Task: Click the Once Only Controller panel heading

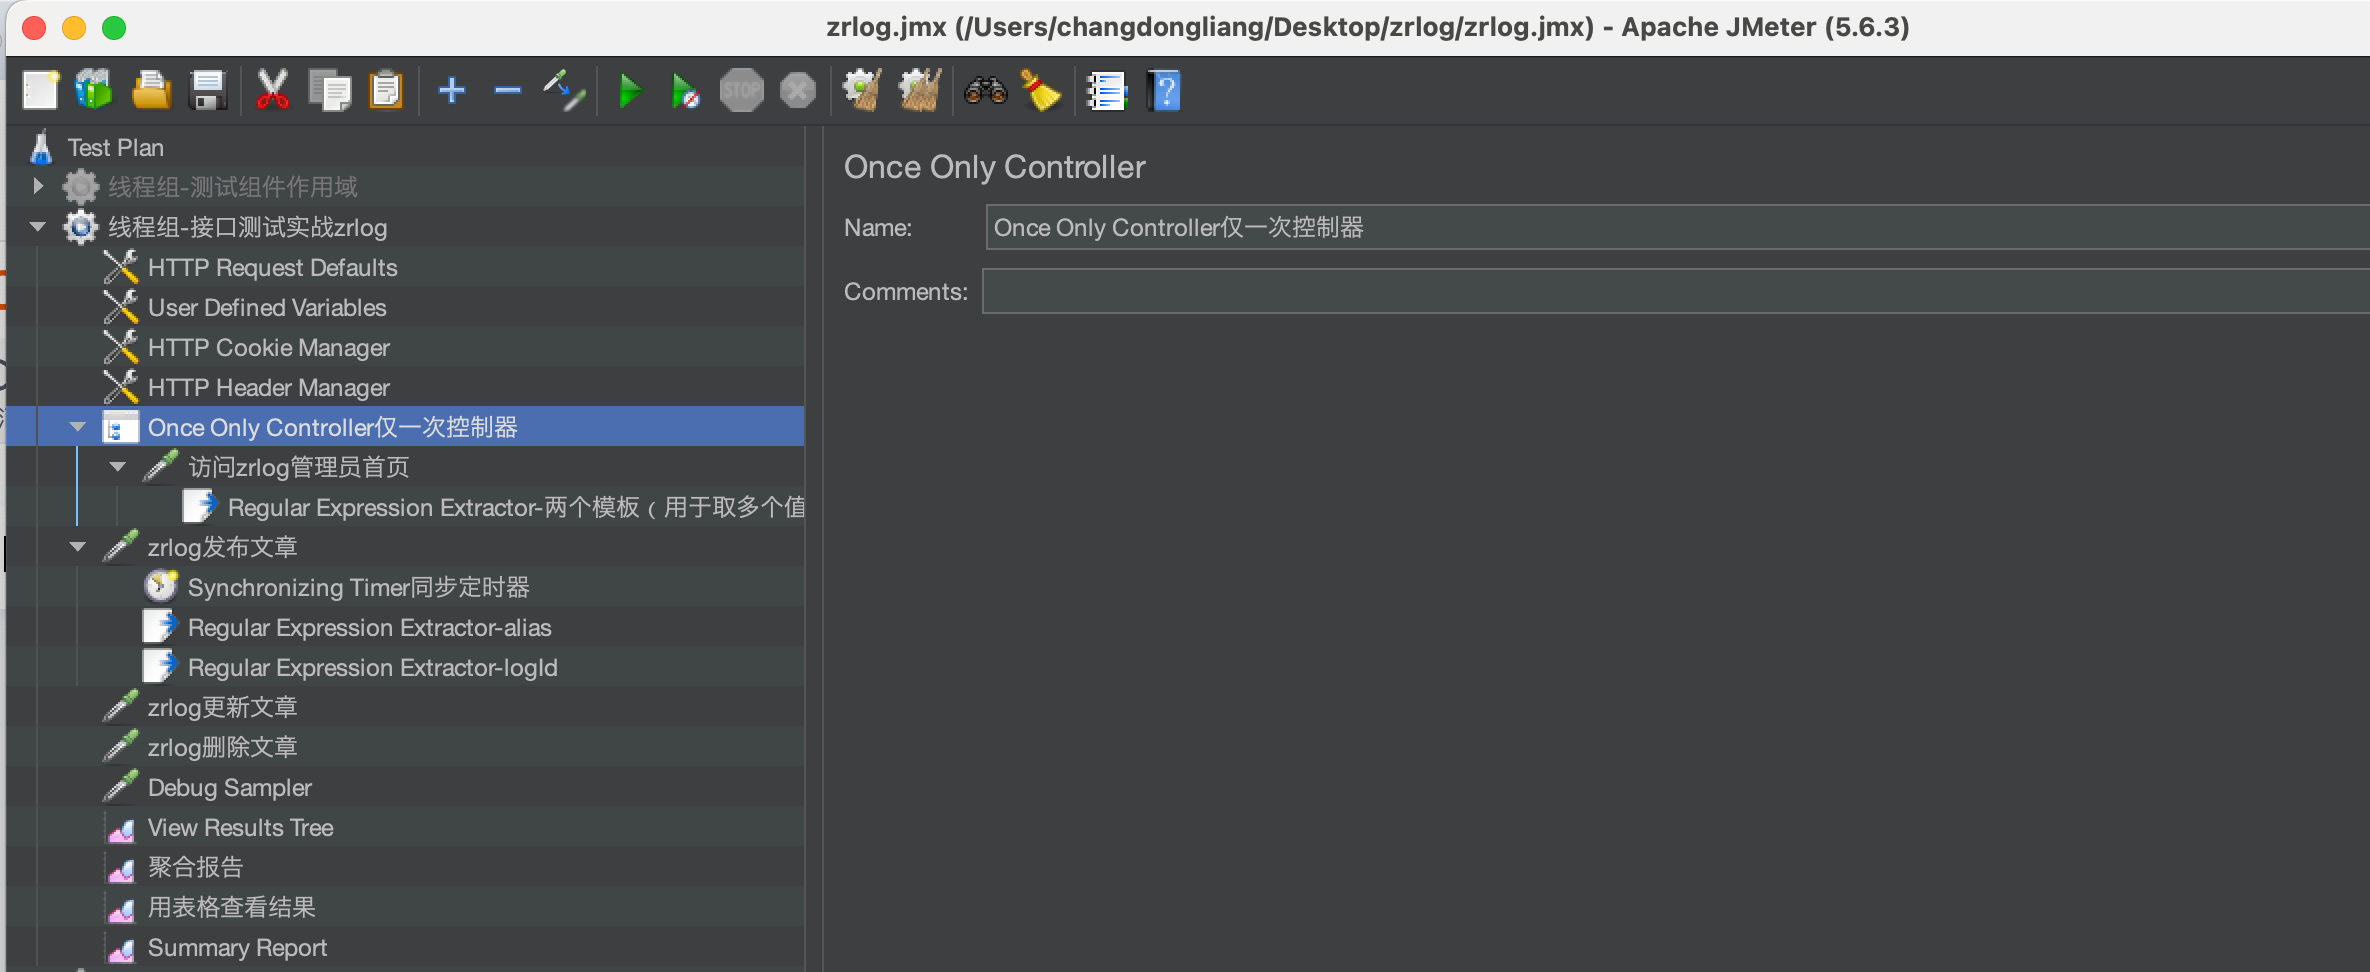Action: click(x=995, y=167)
